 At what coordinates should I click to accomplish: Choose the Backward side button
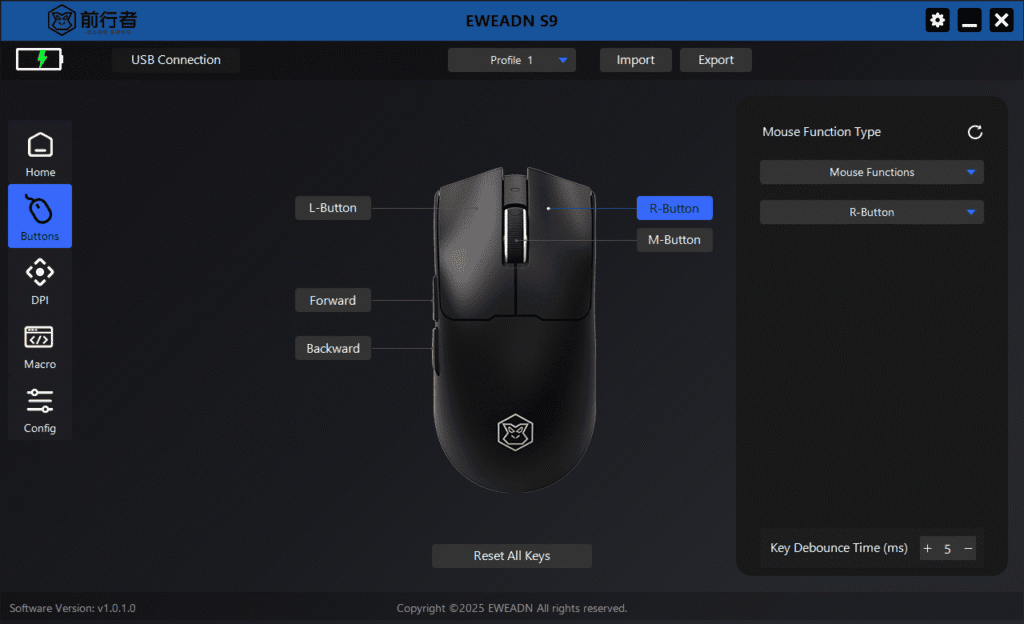[x=333, y=349]
